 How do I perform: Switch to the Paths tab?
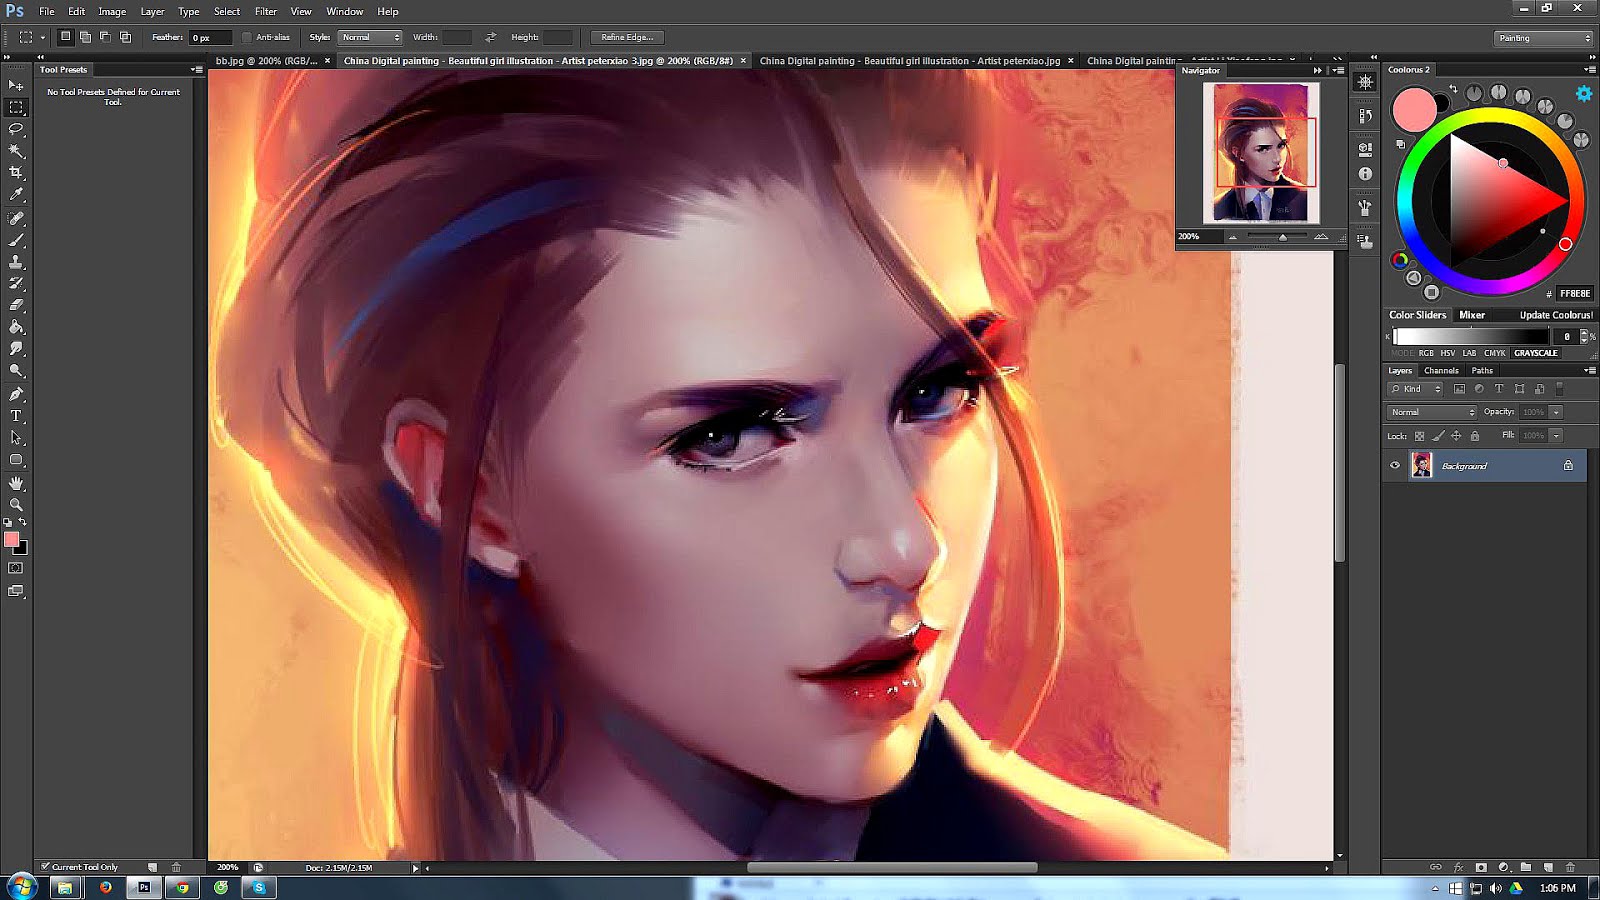pos(1482,370)
